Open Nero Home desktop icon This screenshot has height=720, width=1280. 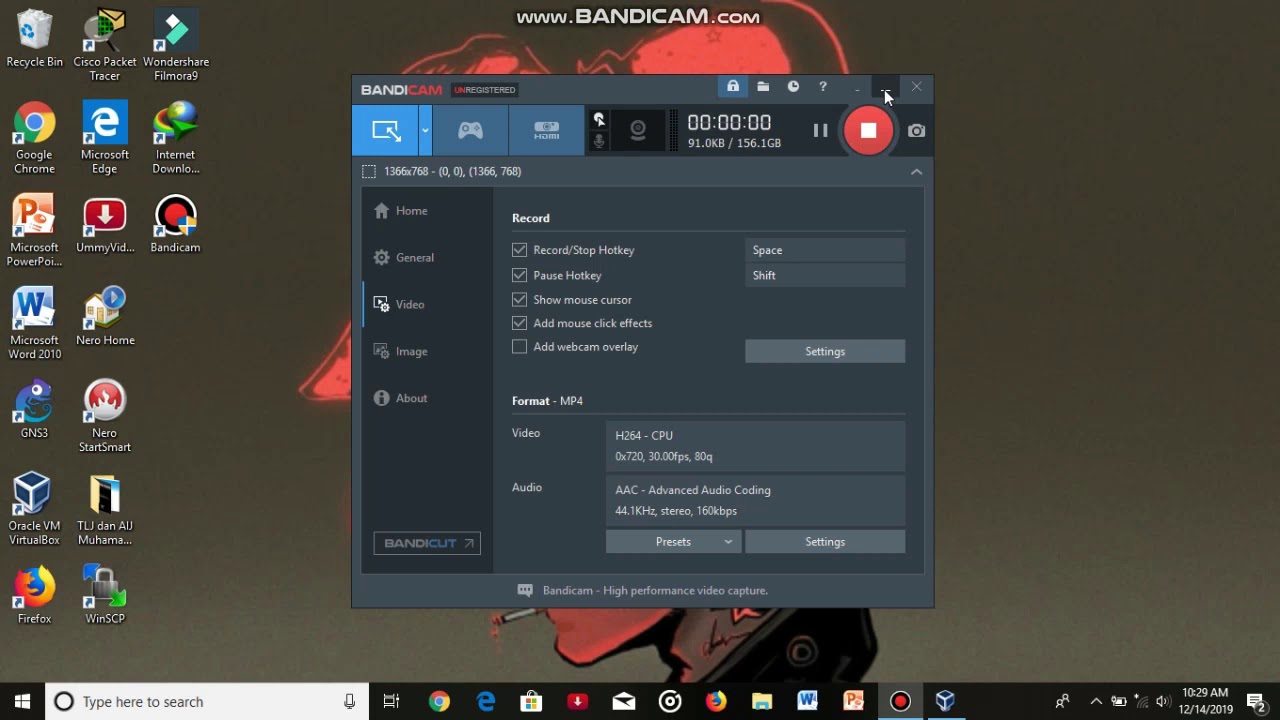pos(105,318)
